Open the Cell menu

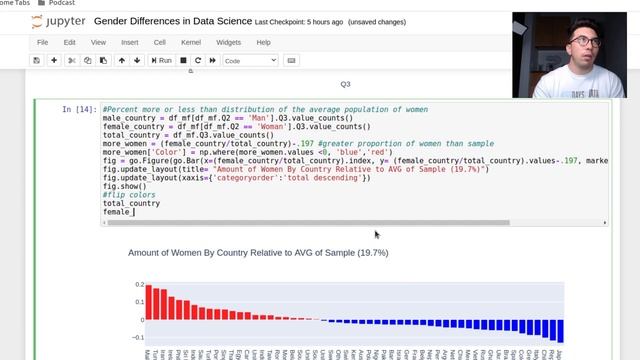[160, 42]
